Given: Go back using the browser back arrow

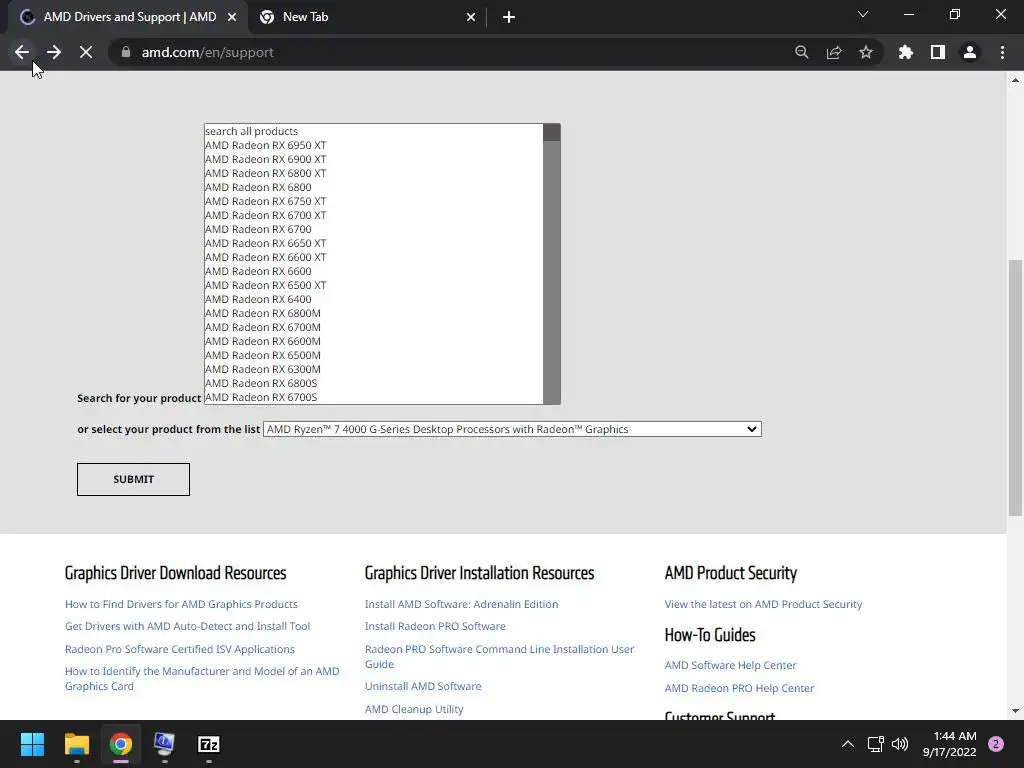Looking at the screenshot, I should [22, 52].
